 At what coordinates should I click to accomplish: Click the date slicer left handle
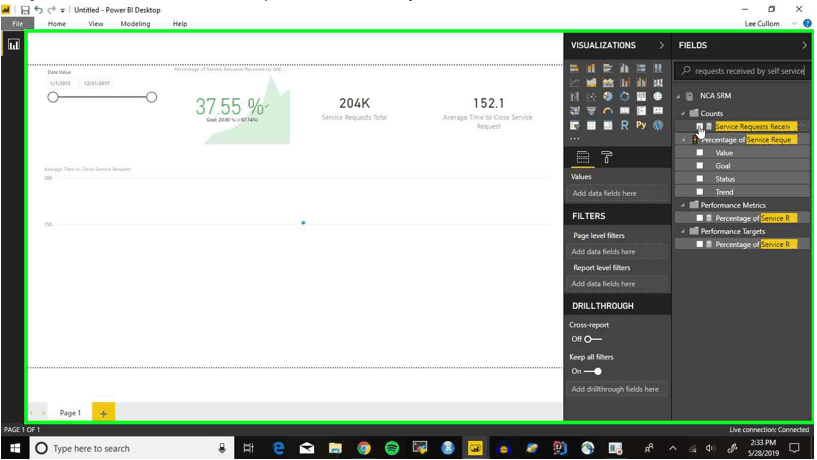[53, 97]
